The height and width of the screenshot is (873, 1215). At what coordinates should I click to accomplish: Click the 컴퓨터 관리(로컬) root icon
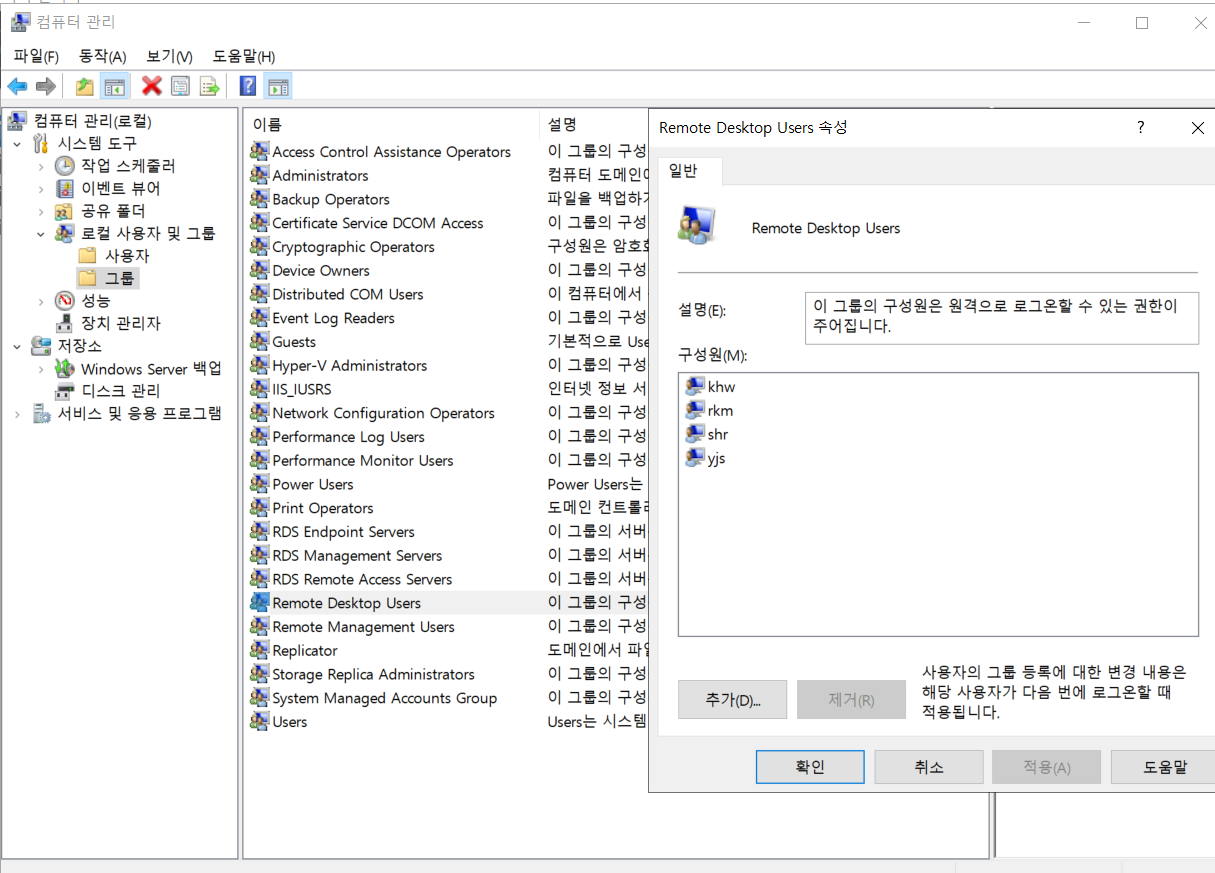17,121
